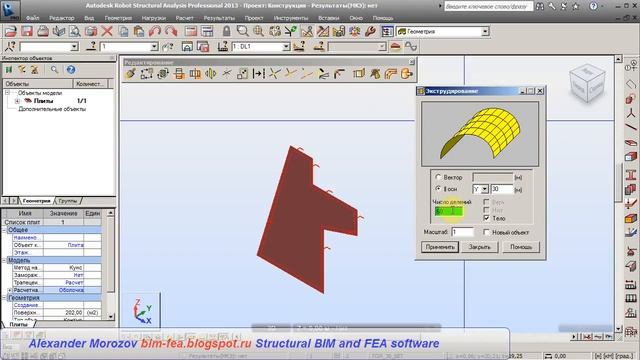This screenshot has height=360, width=640.
Task: Switch to the Геометрия inspector tab
Action: 36,201
